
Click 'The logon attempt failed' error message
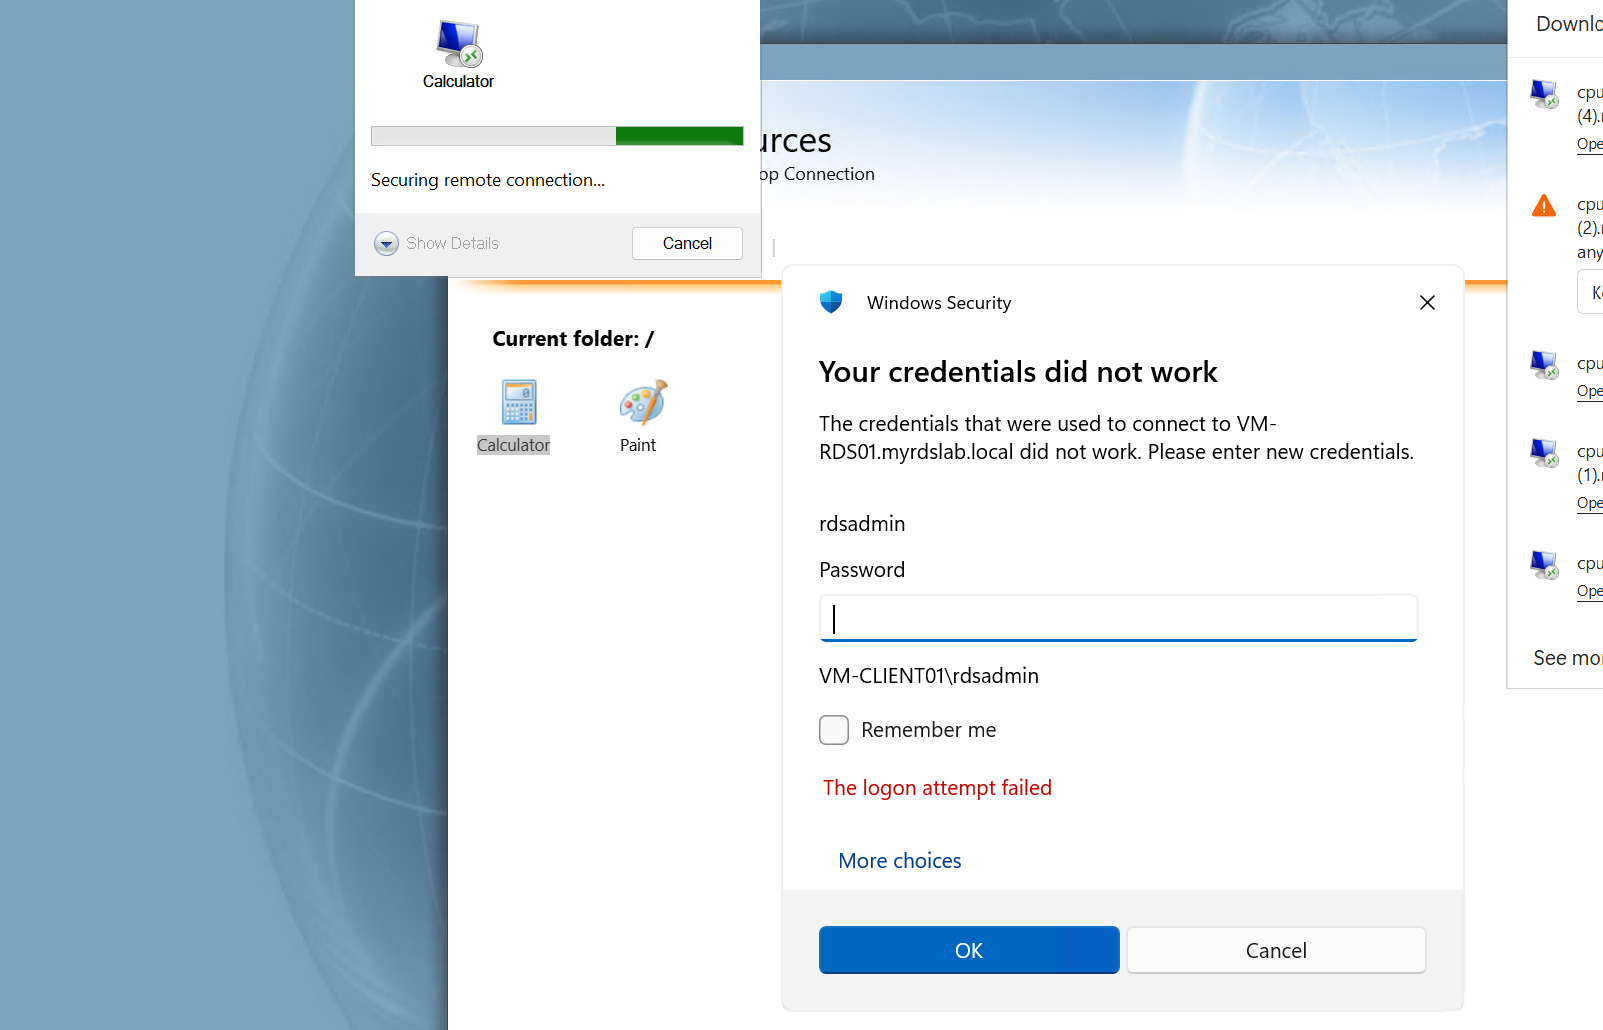pos(937,788)
